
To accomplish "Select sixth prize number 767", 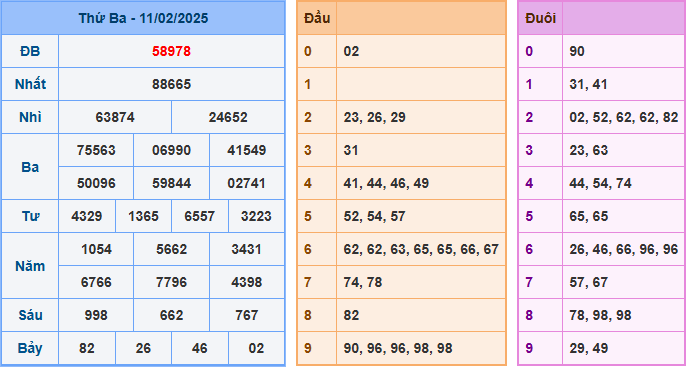I will tap(247, 315).
